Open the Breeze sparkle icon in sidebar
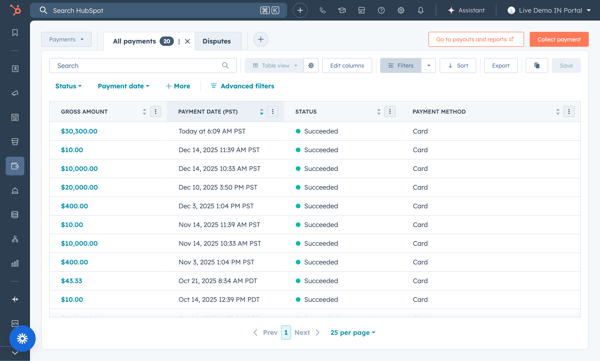 (15, 299)
